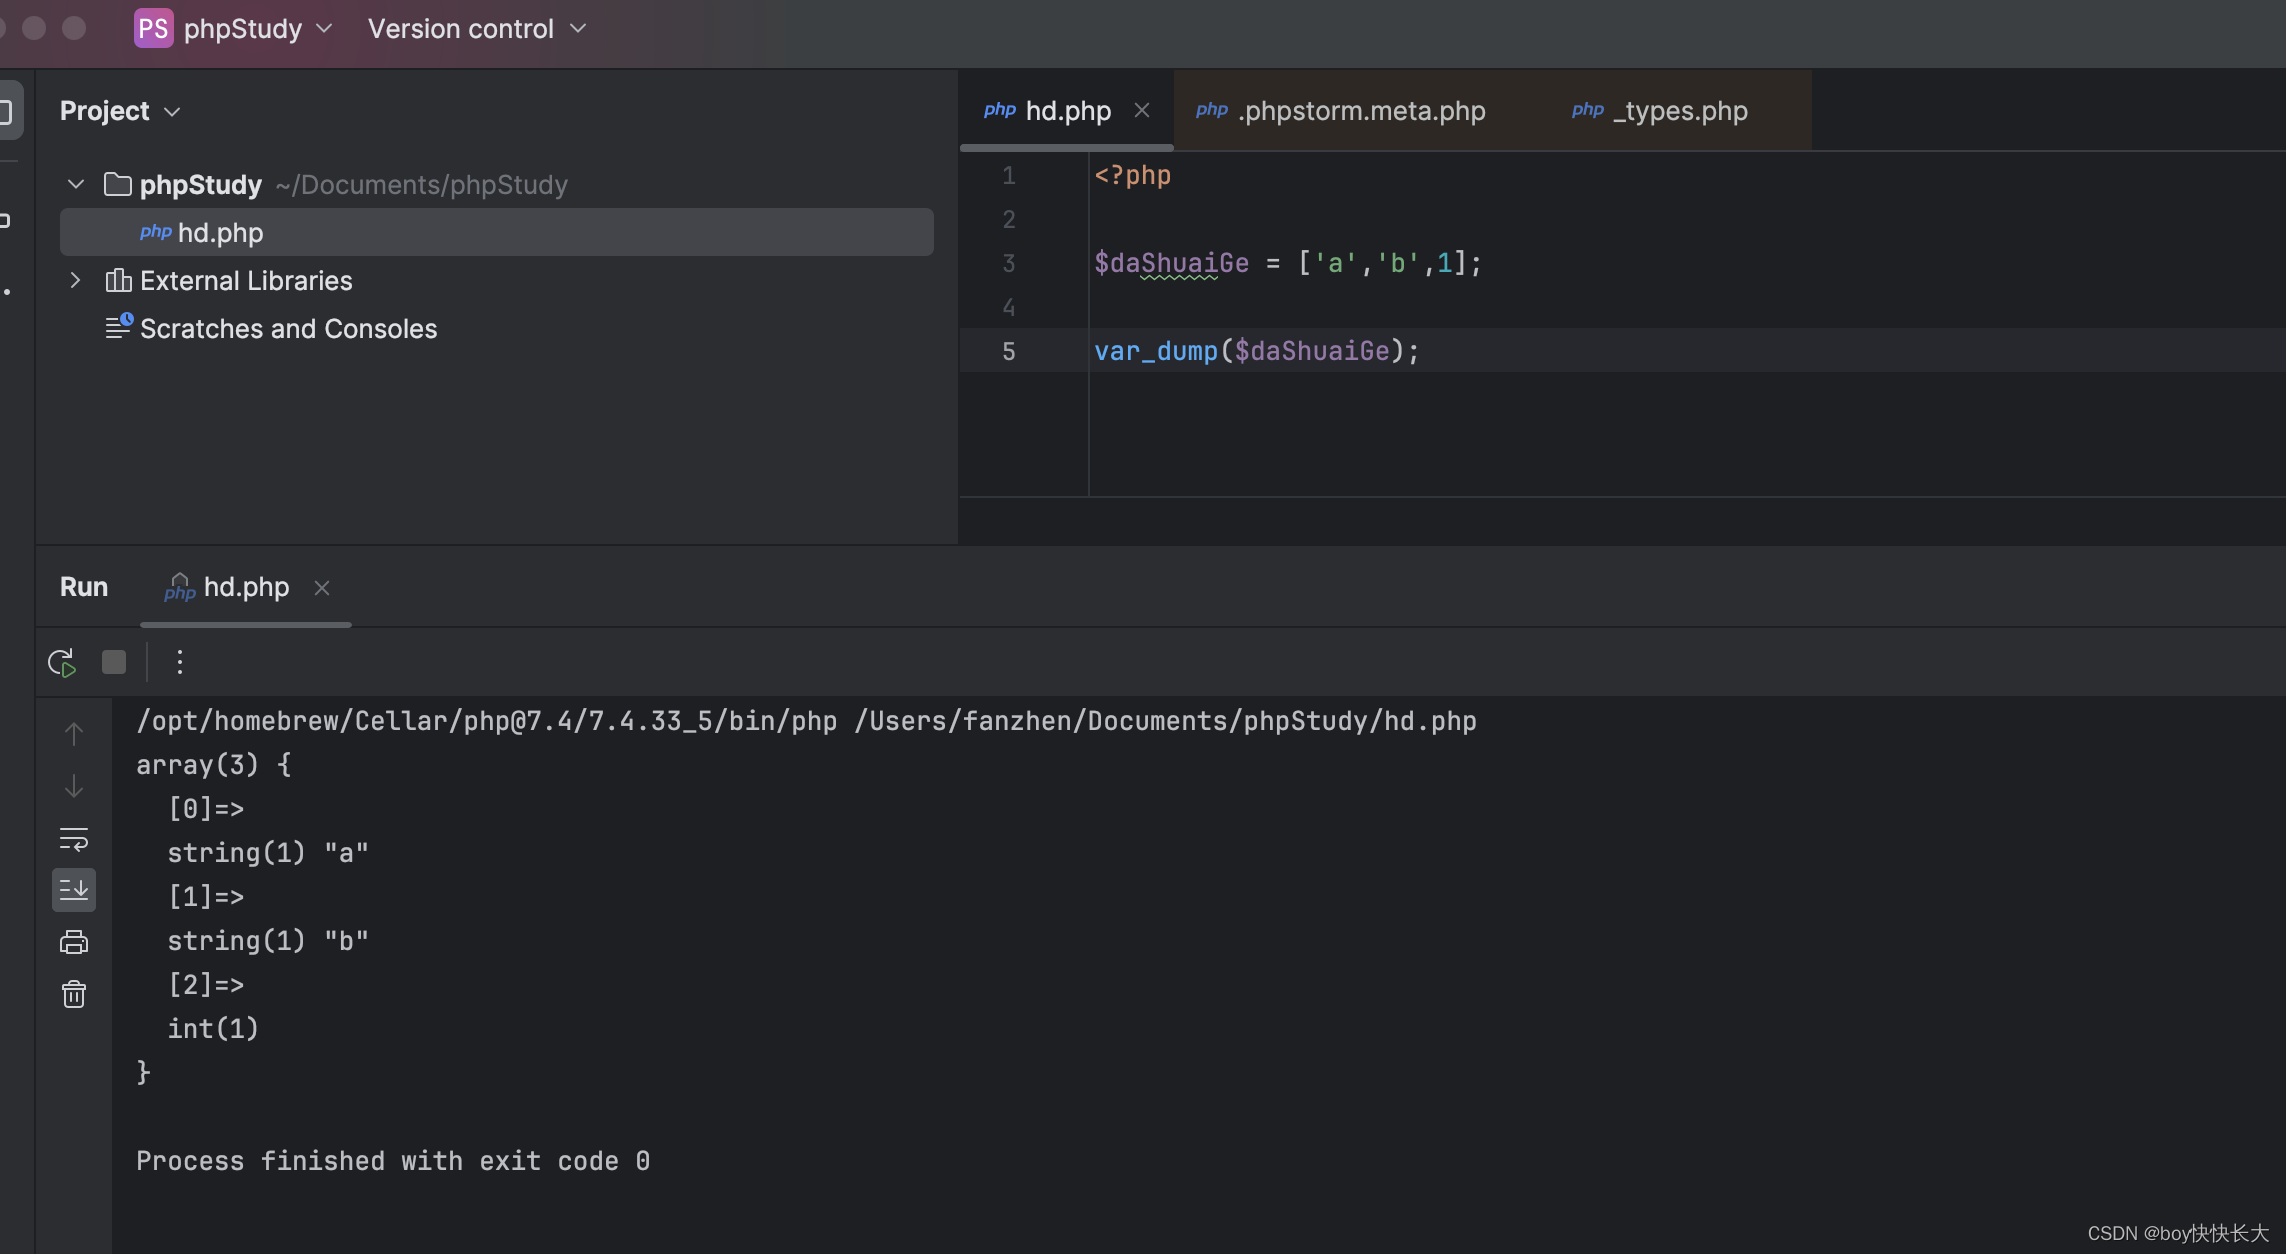Jump up the stack trace arrow
The image size is (2286, 1254).
tap(74, 734)
